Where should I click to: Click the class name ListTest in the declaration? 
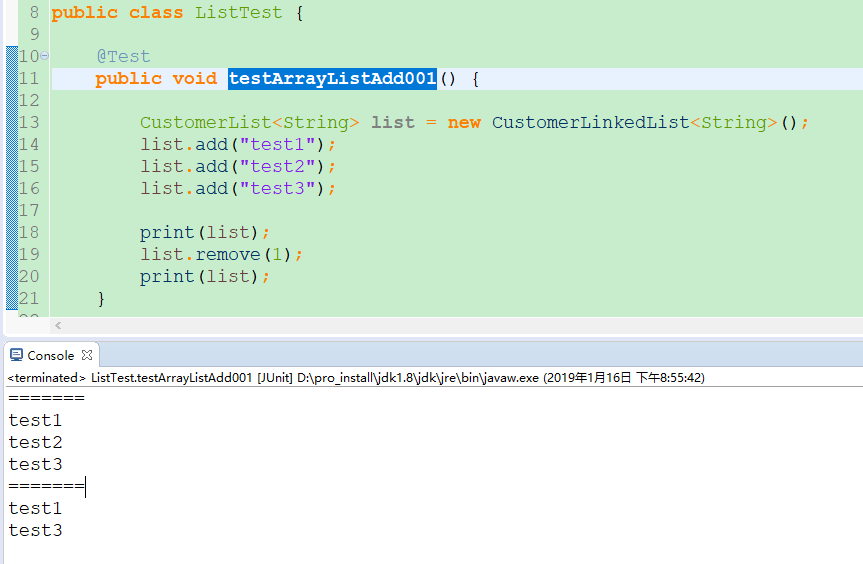click(x=238, y=12)
